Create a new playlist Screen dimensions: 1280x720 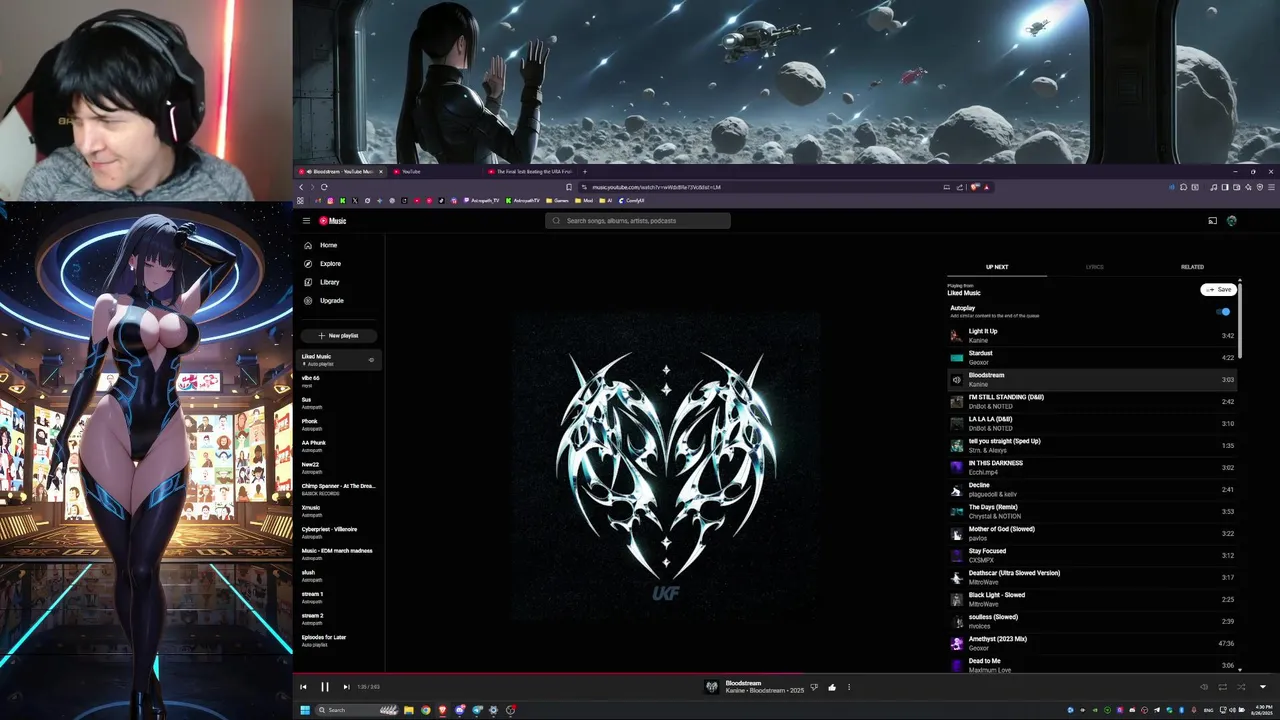(338, 336)
